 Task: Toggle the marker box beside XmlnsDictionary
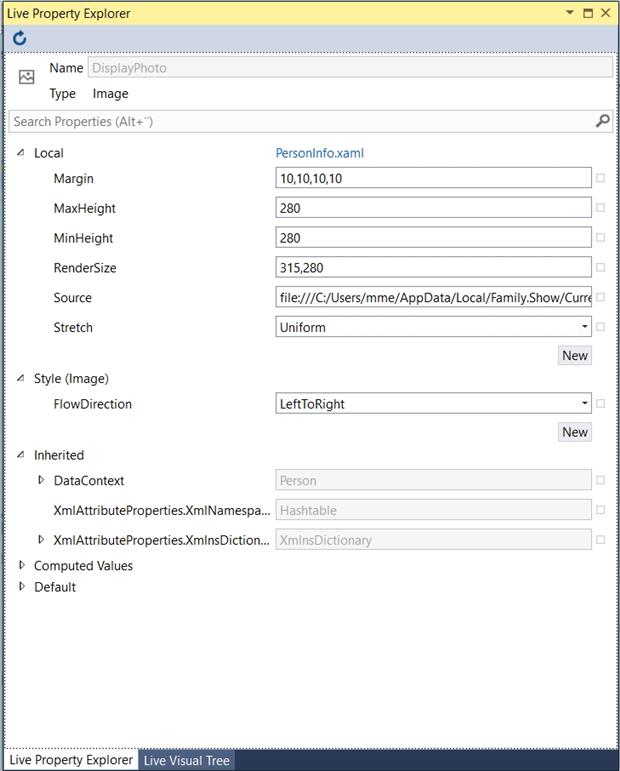600,540
